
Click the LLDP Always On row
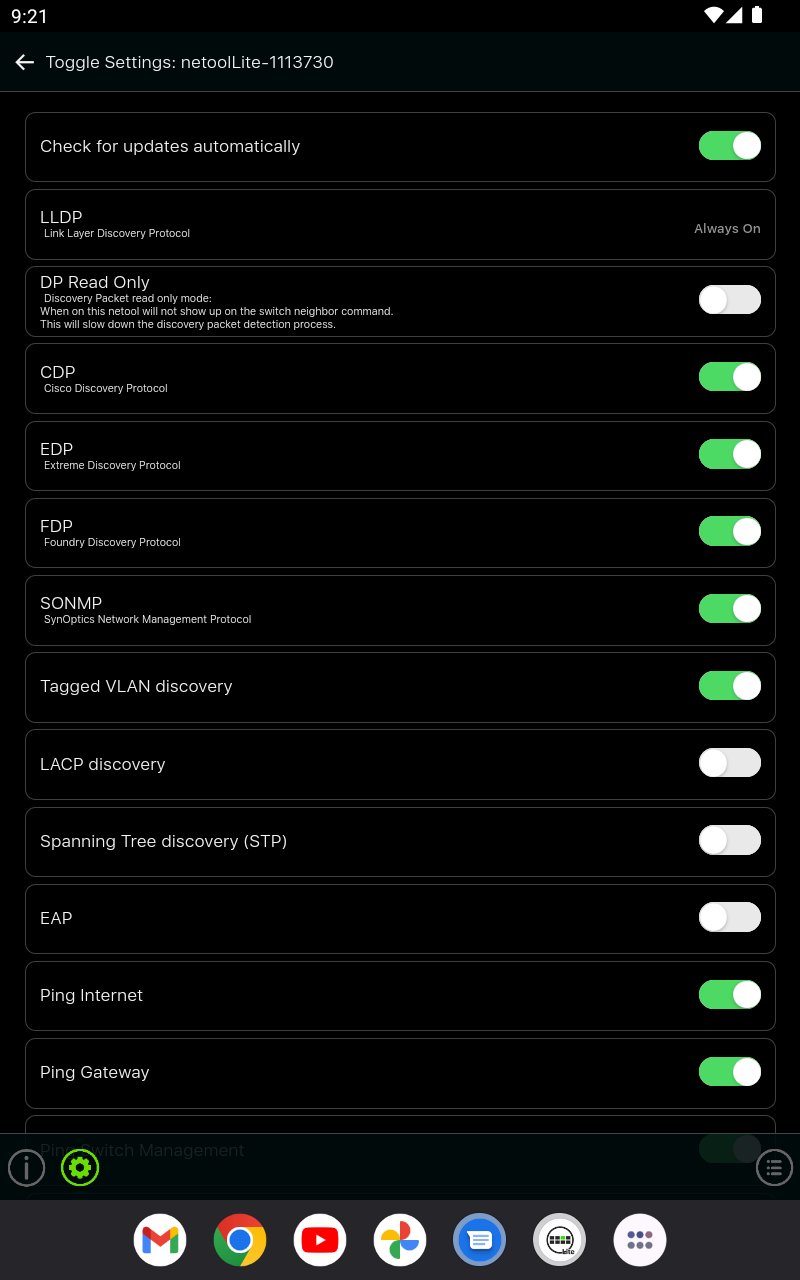click(400, 224)
